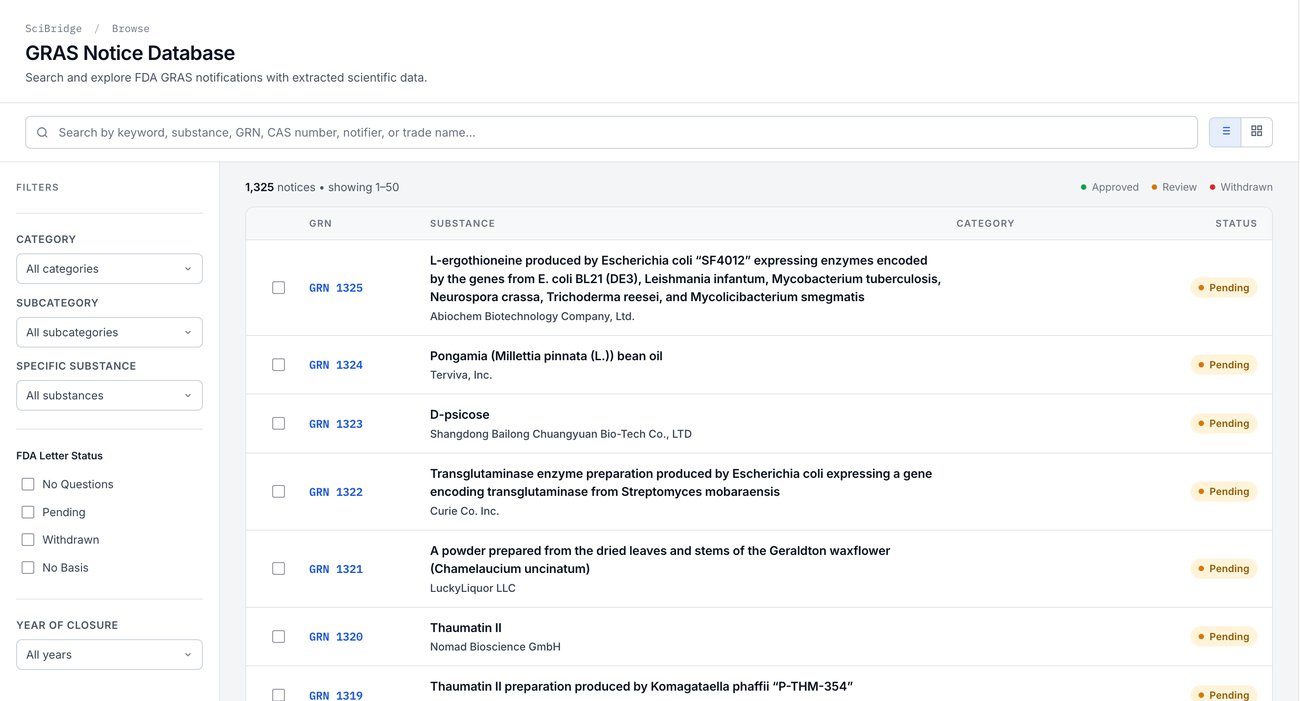Check the No Questions filter
Image resolution: width=1300 pixels, height=701 pixels.
click(x=28, y=484)
